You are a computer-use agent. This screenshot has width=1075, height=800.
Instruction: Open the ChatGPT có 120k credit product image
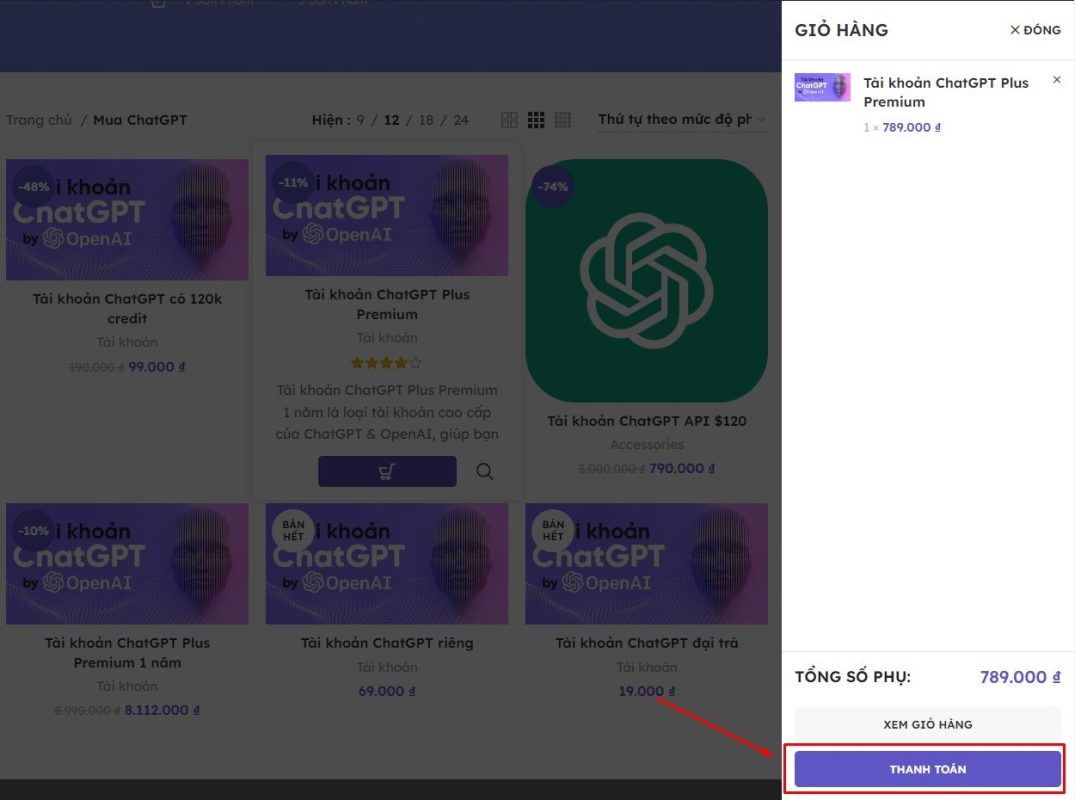click(128, 219)
